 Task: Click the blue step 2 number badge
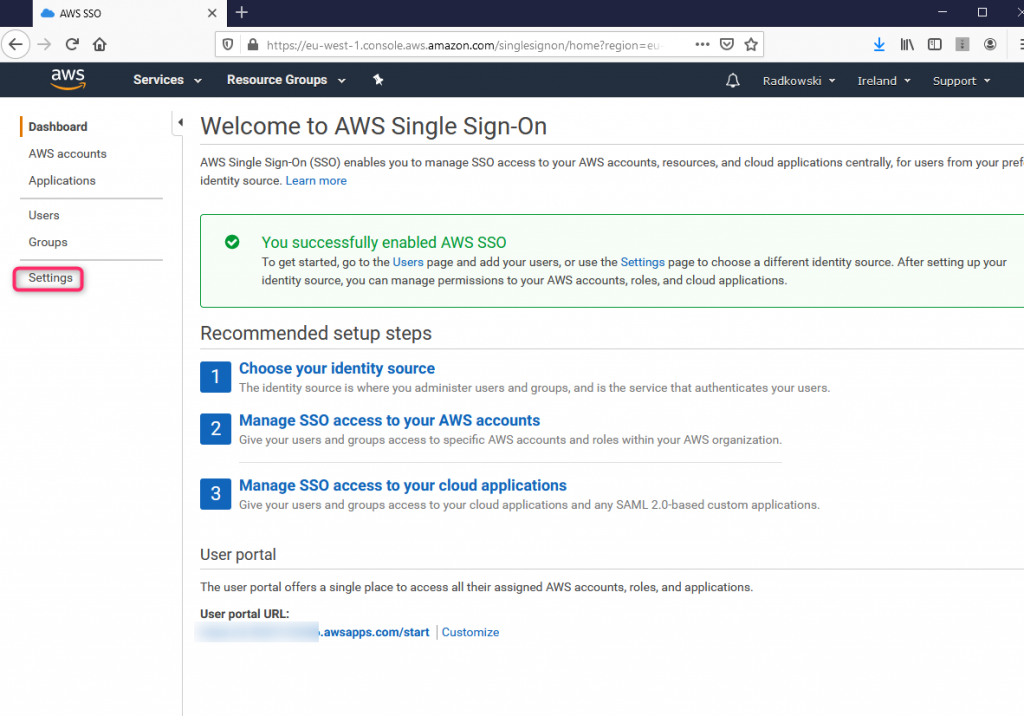(216, 429)
